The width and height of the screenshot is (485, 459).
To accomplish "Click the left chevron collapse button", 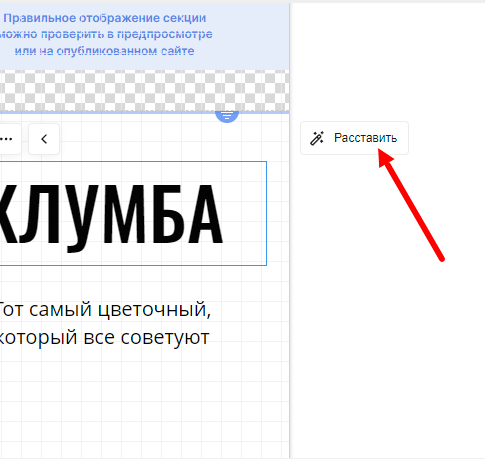I will pos(44,139).
